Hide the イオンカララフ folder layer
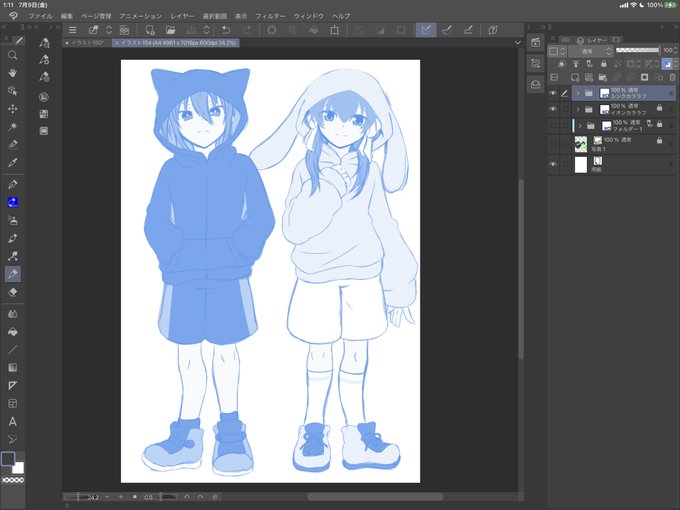Viewport: 680px width, 510px height. 552,109
